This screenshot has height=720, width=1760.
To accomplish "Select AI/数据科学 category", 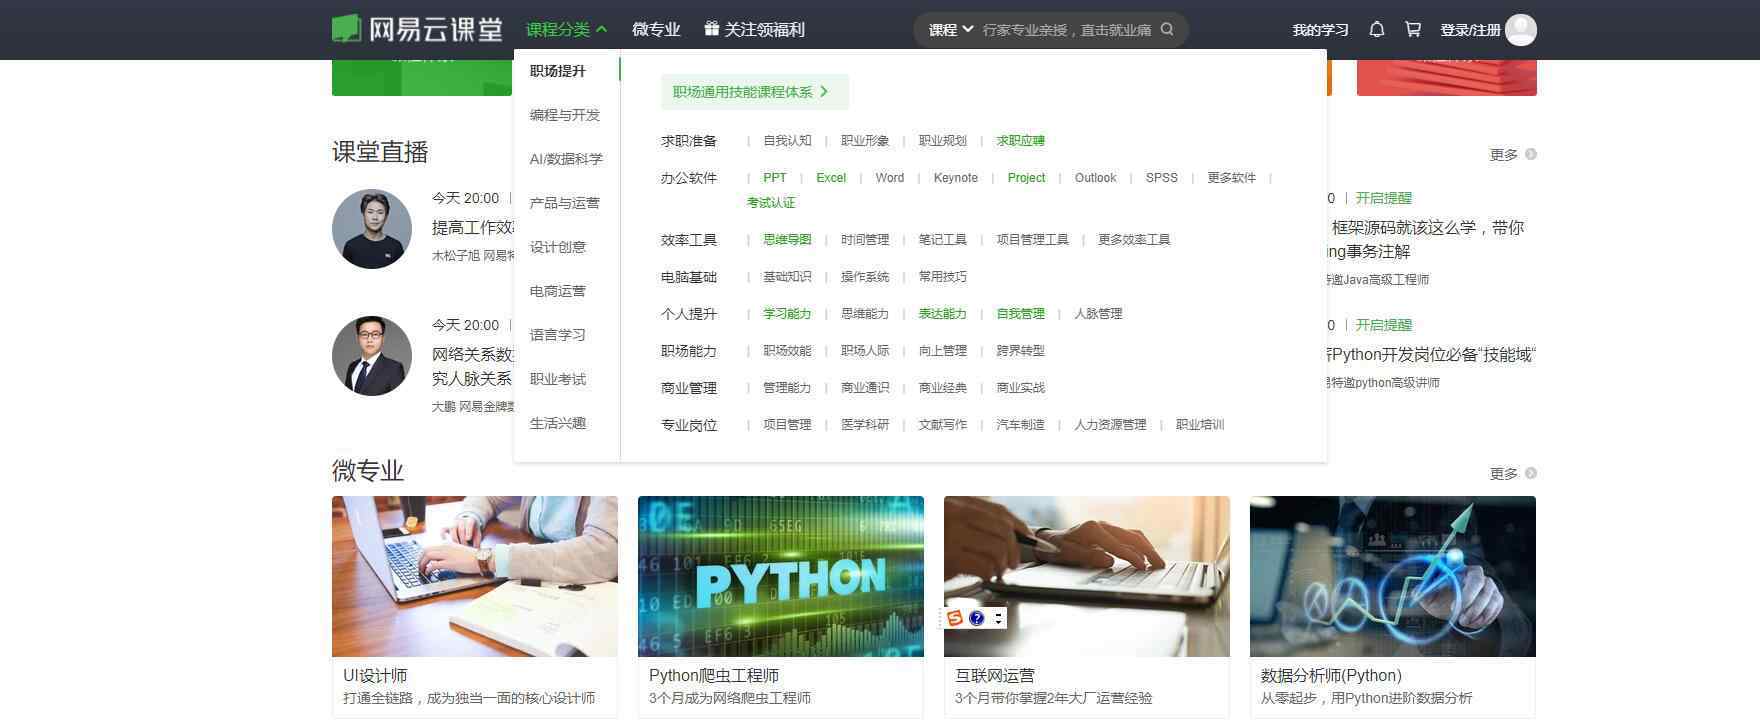I will [566, 159].
